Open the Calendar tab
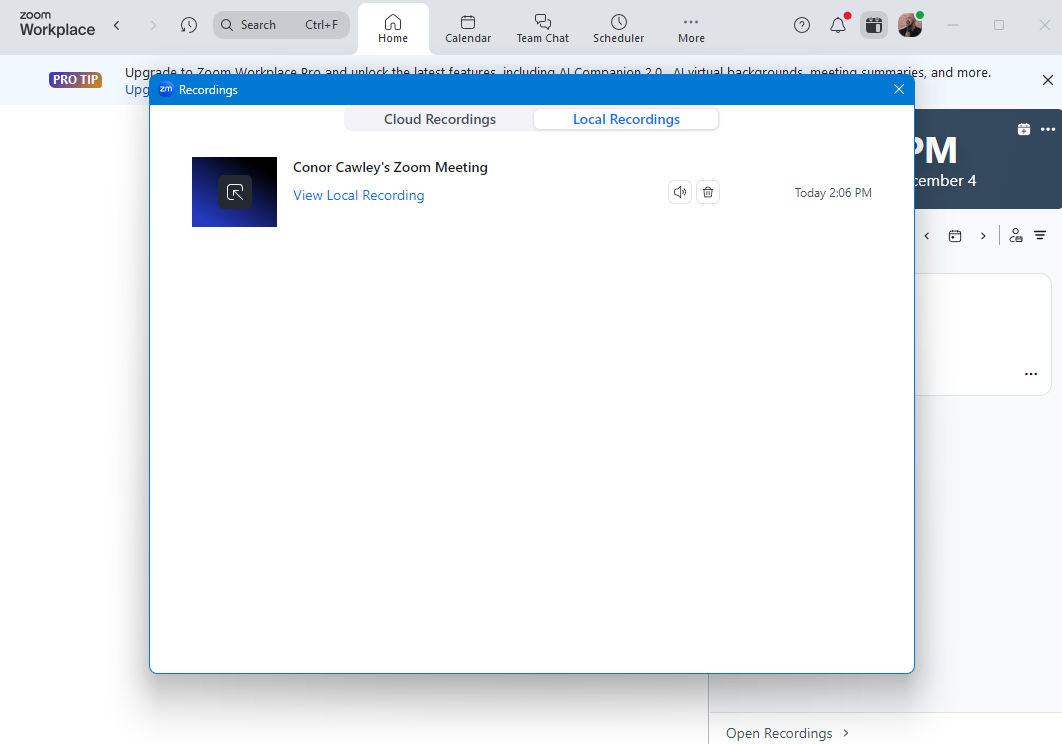 [468, 29]
